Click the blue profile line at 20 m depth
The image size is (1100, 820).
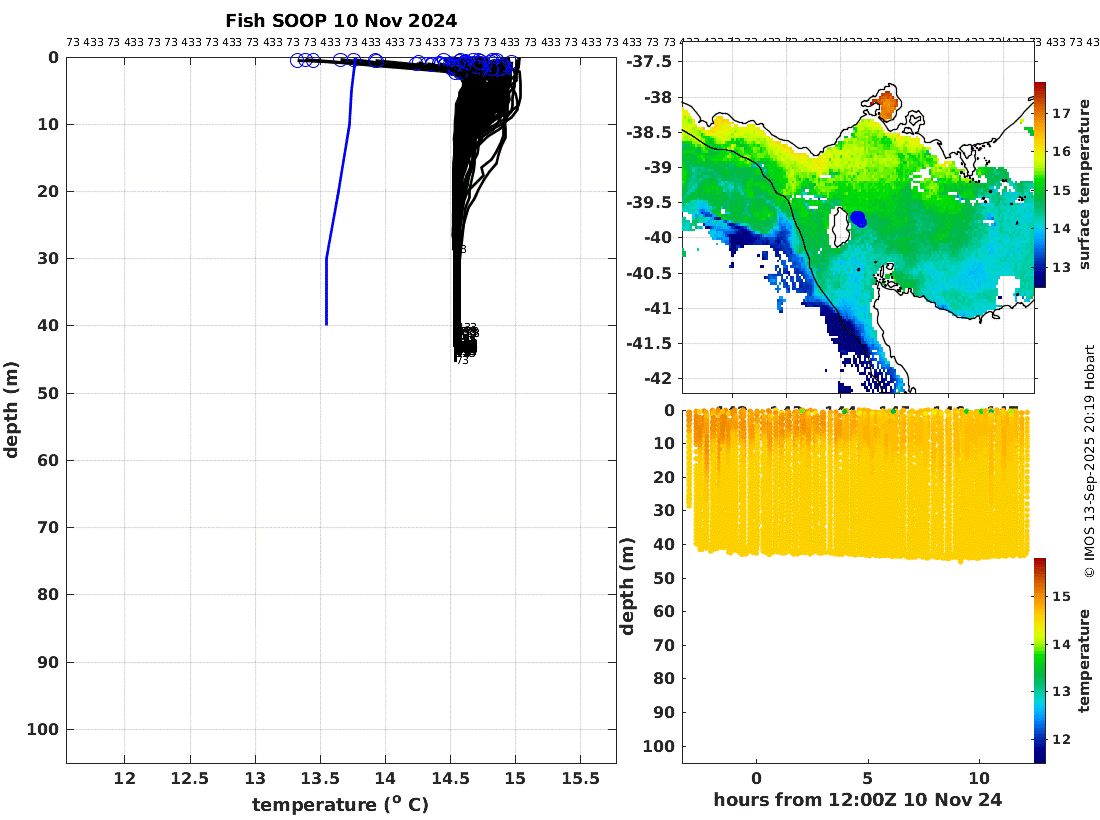(339, 191)
